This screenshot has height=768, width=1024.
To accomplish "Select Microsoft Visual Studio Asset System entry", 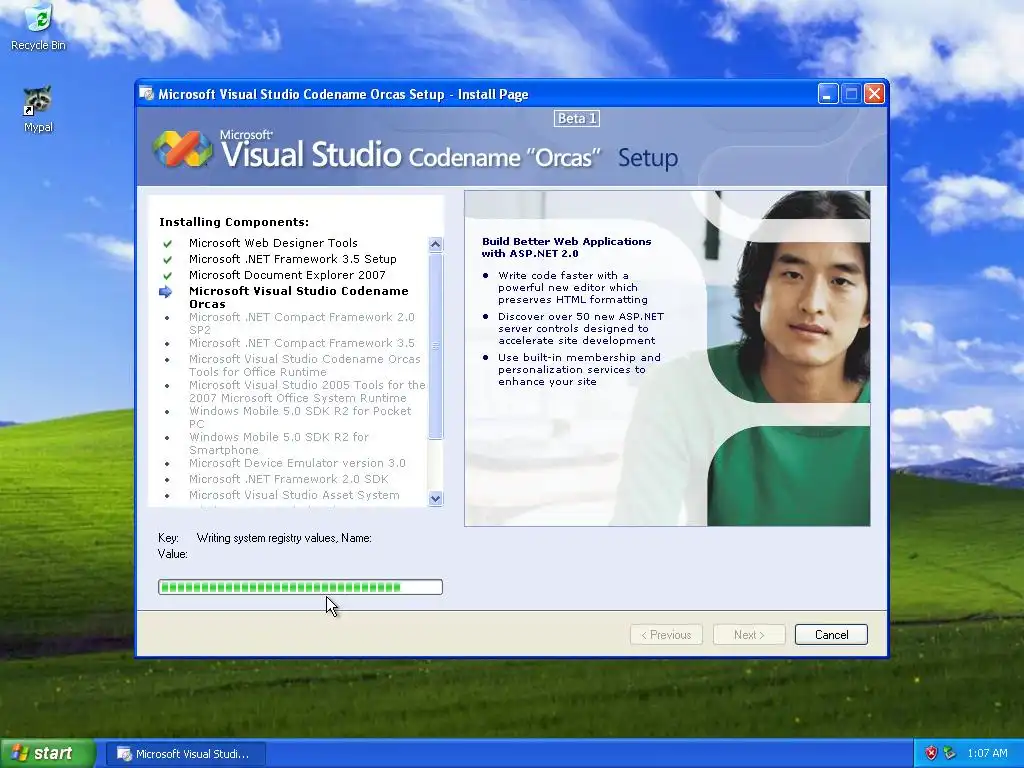I will pyautogui.click(x=295, y=495).
